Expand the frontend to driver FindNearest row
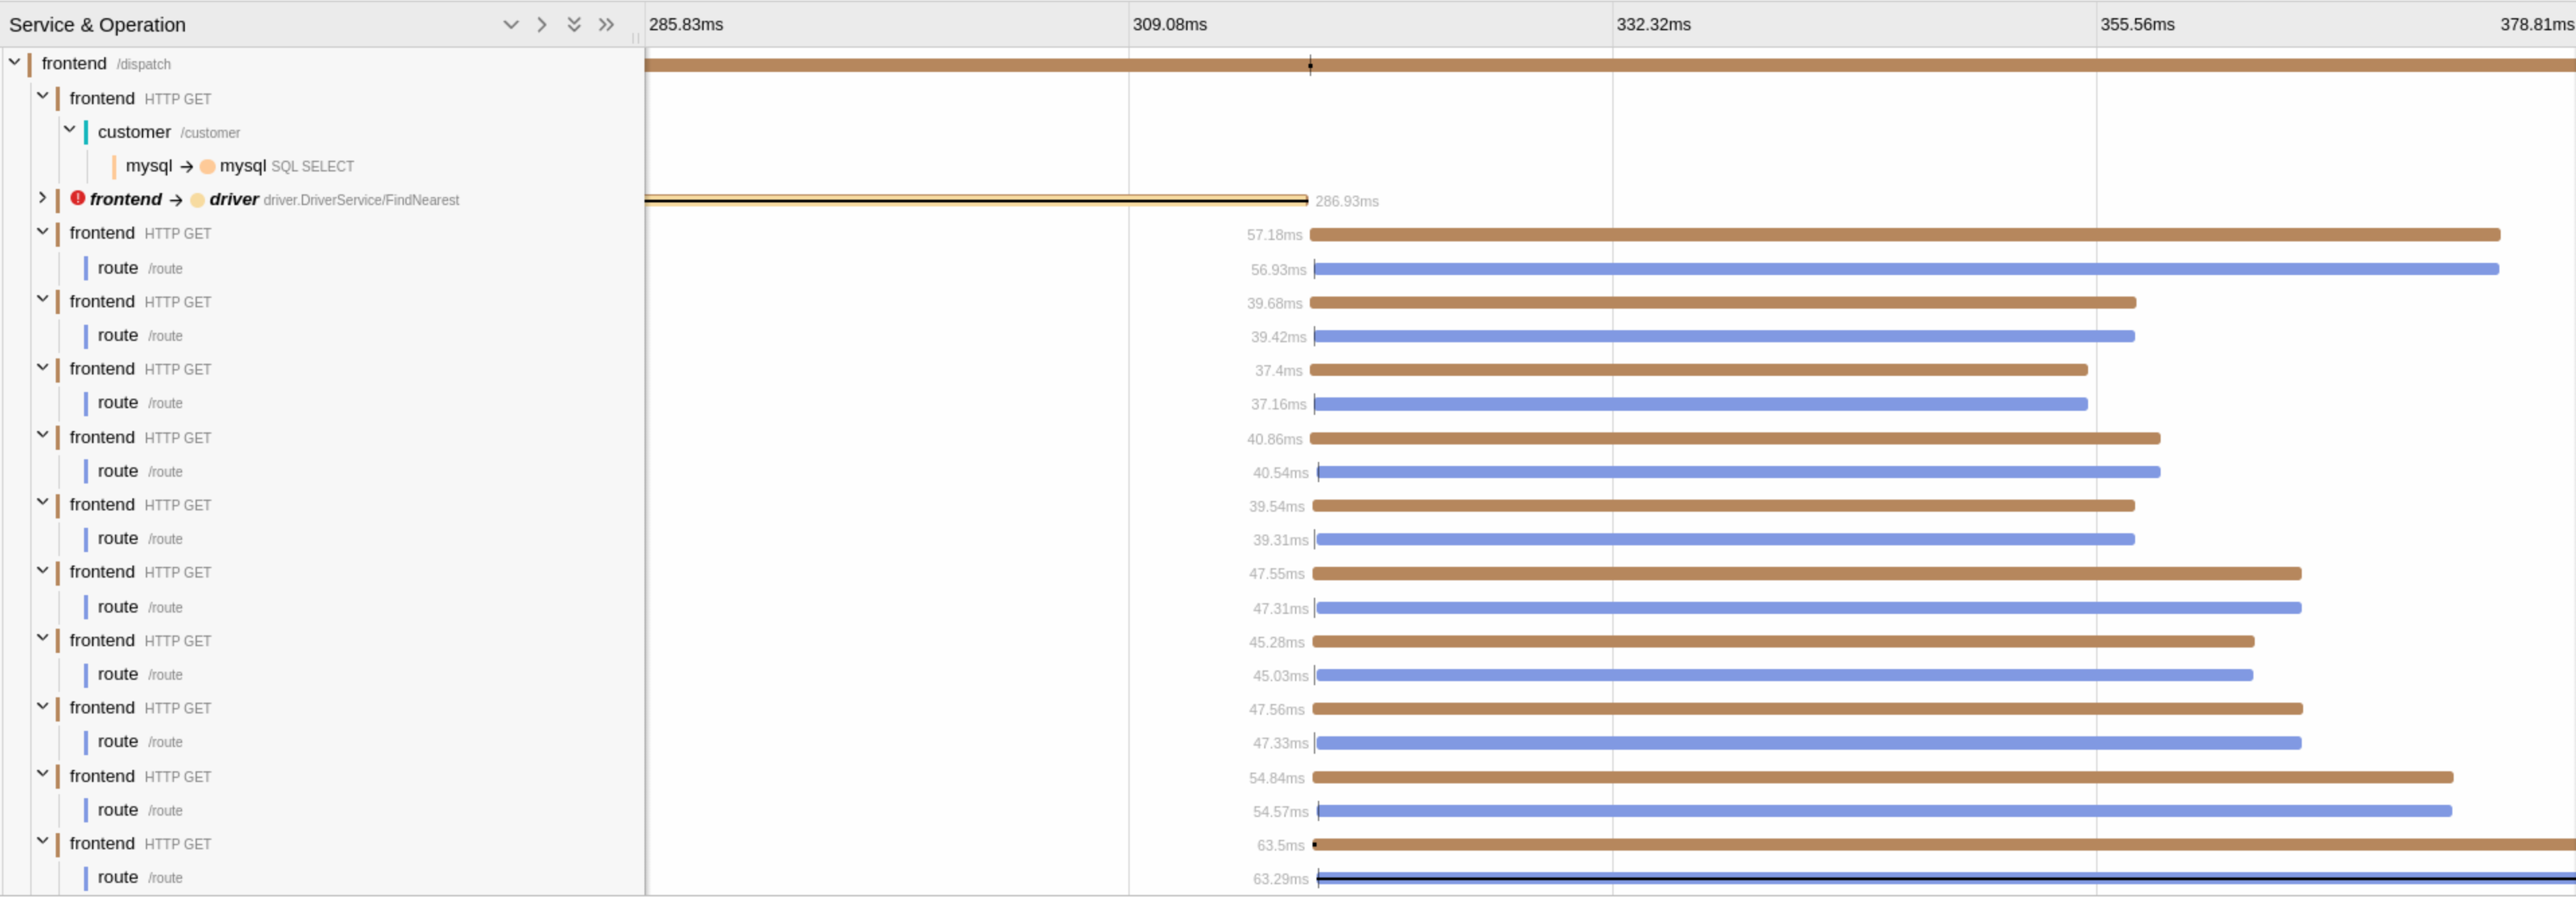Image resolution: width=2576 pixels, height=897 pixels. click(42, 199)
